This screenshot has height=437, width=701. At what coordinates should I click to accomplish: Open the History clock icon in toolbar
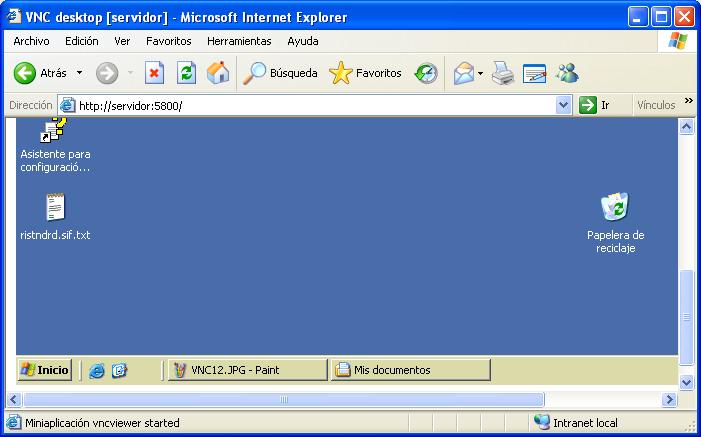(427, 73)
